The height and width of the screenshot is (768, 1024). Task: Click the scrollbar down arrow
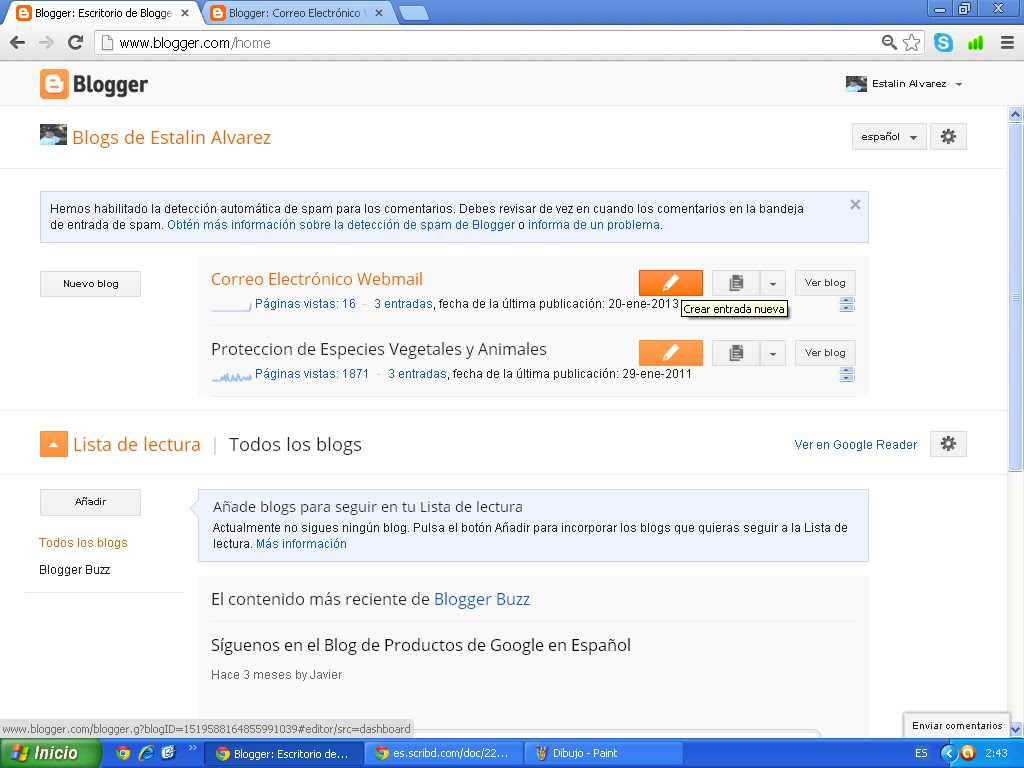[1016, 729]
